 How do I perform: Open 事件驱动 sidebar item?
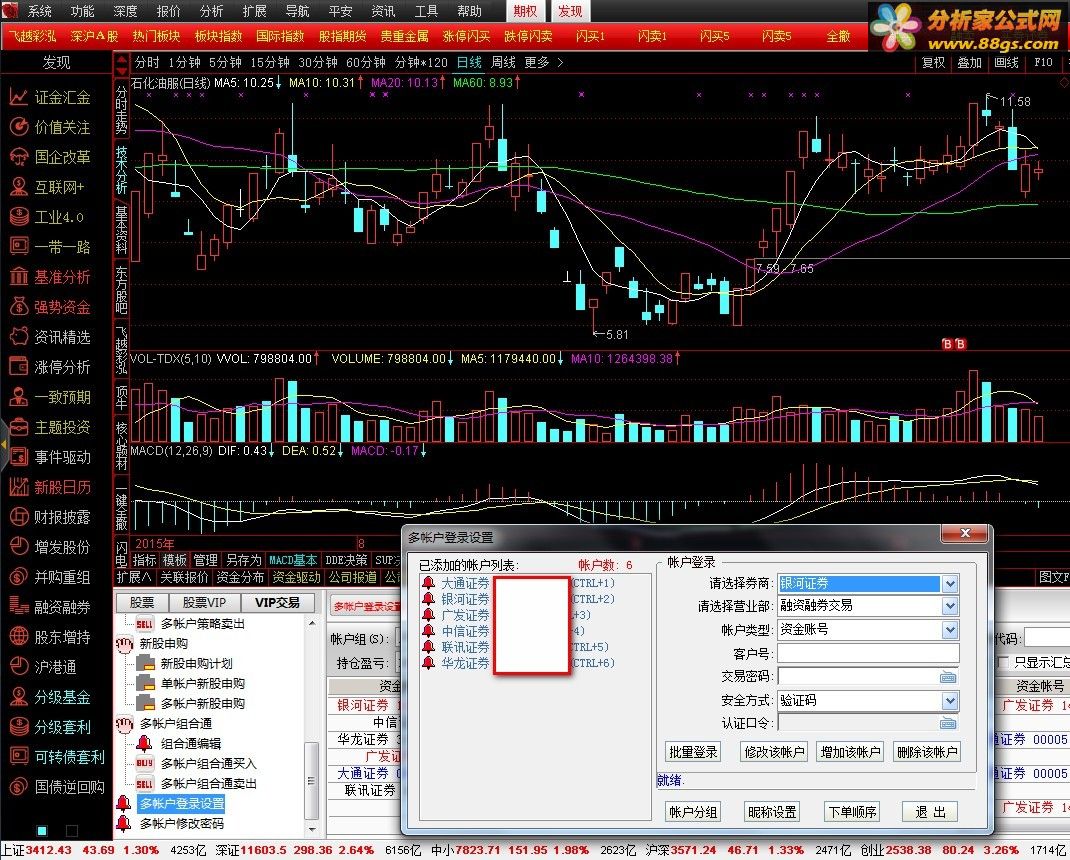click(x=50, y=457)
